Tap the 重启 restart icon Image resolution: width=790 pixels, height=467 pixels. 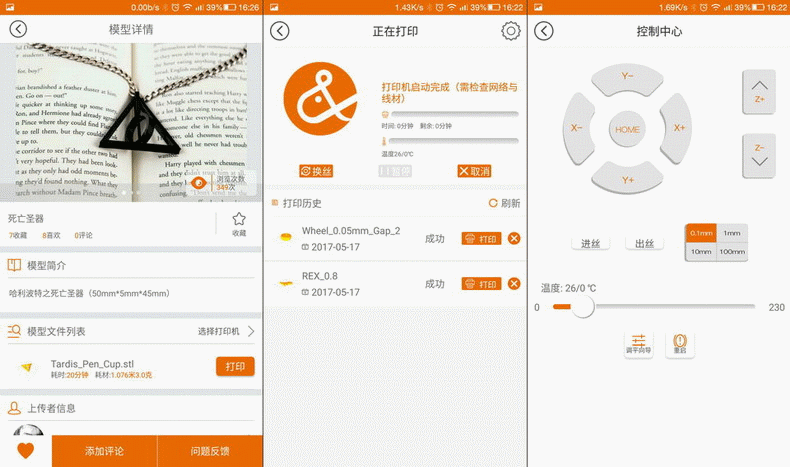click(x=680, y=344)
